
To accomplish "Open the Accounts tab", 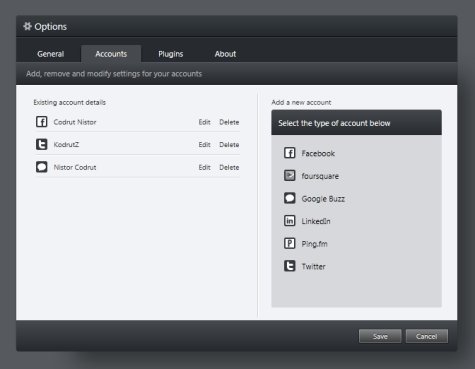I will 111,54.
